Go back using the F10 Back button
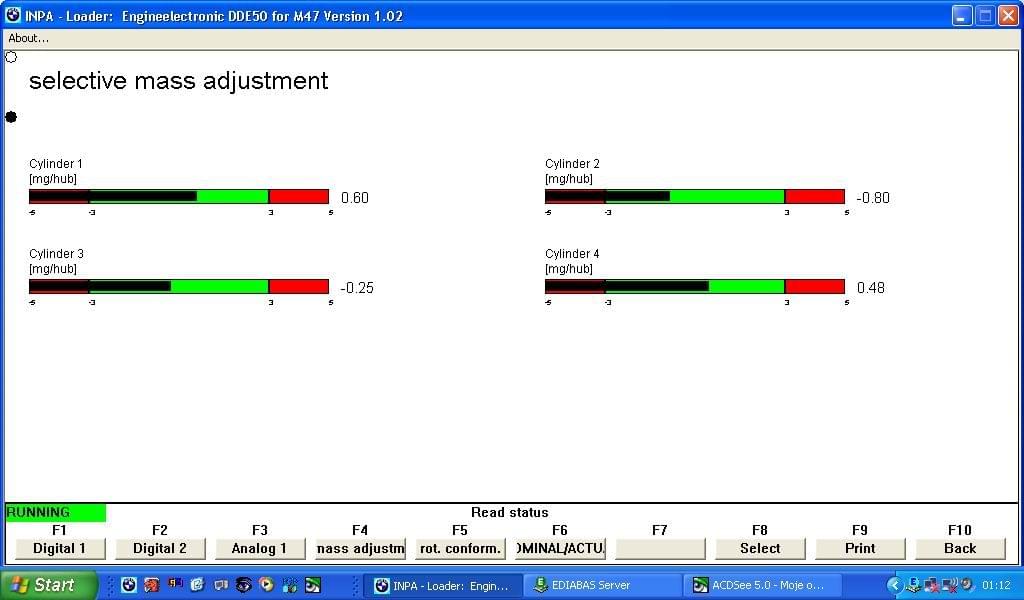Image resolution: width=1024 pixels, height=600 pixels. [x=960, y=548]
